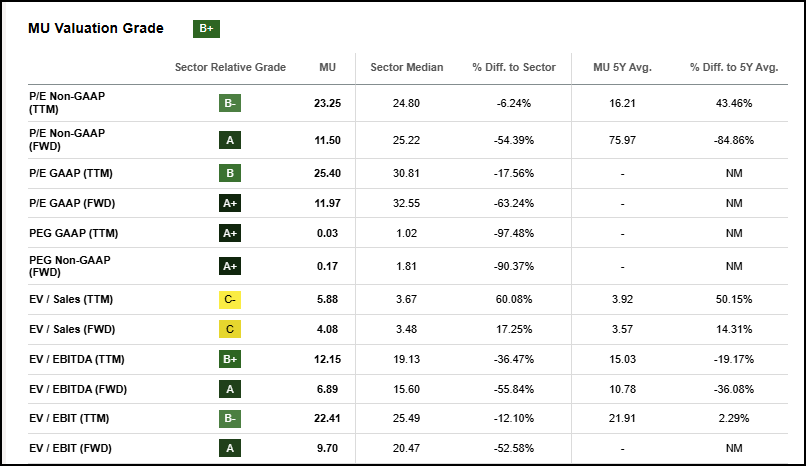This screenshot has width=806, height=466.
Task: Click the MU Valuation Grade heading
Action: [x=96, y=29]
